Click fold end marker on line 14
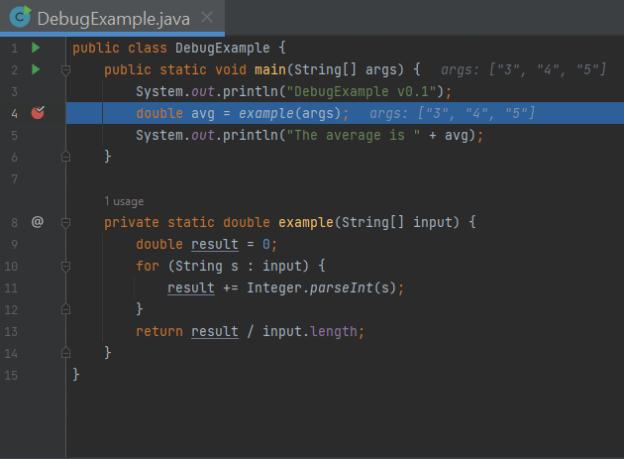This screenshot has width=624, height=459. click(65, 353)
